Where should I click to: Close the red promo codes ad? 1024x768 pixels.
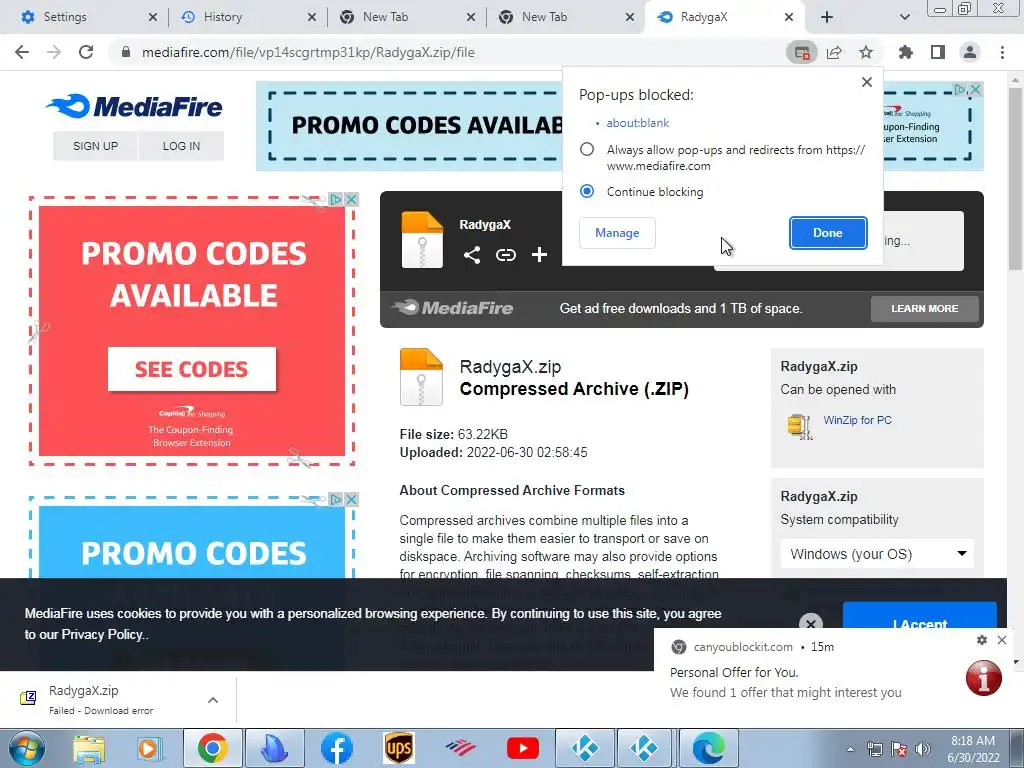(351, 199)
